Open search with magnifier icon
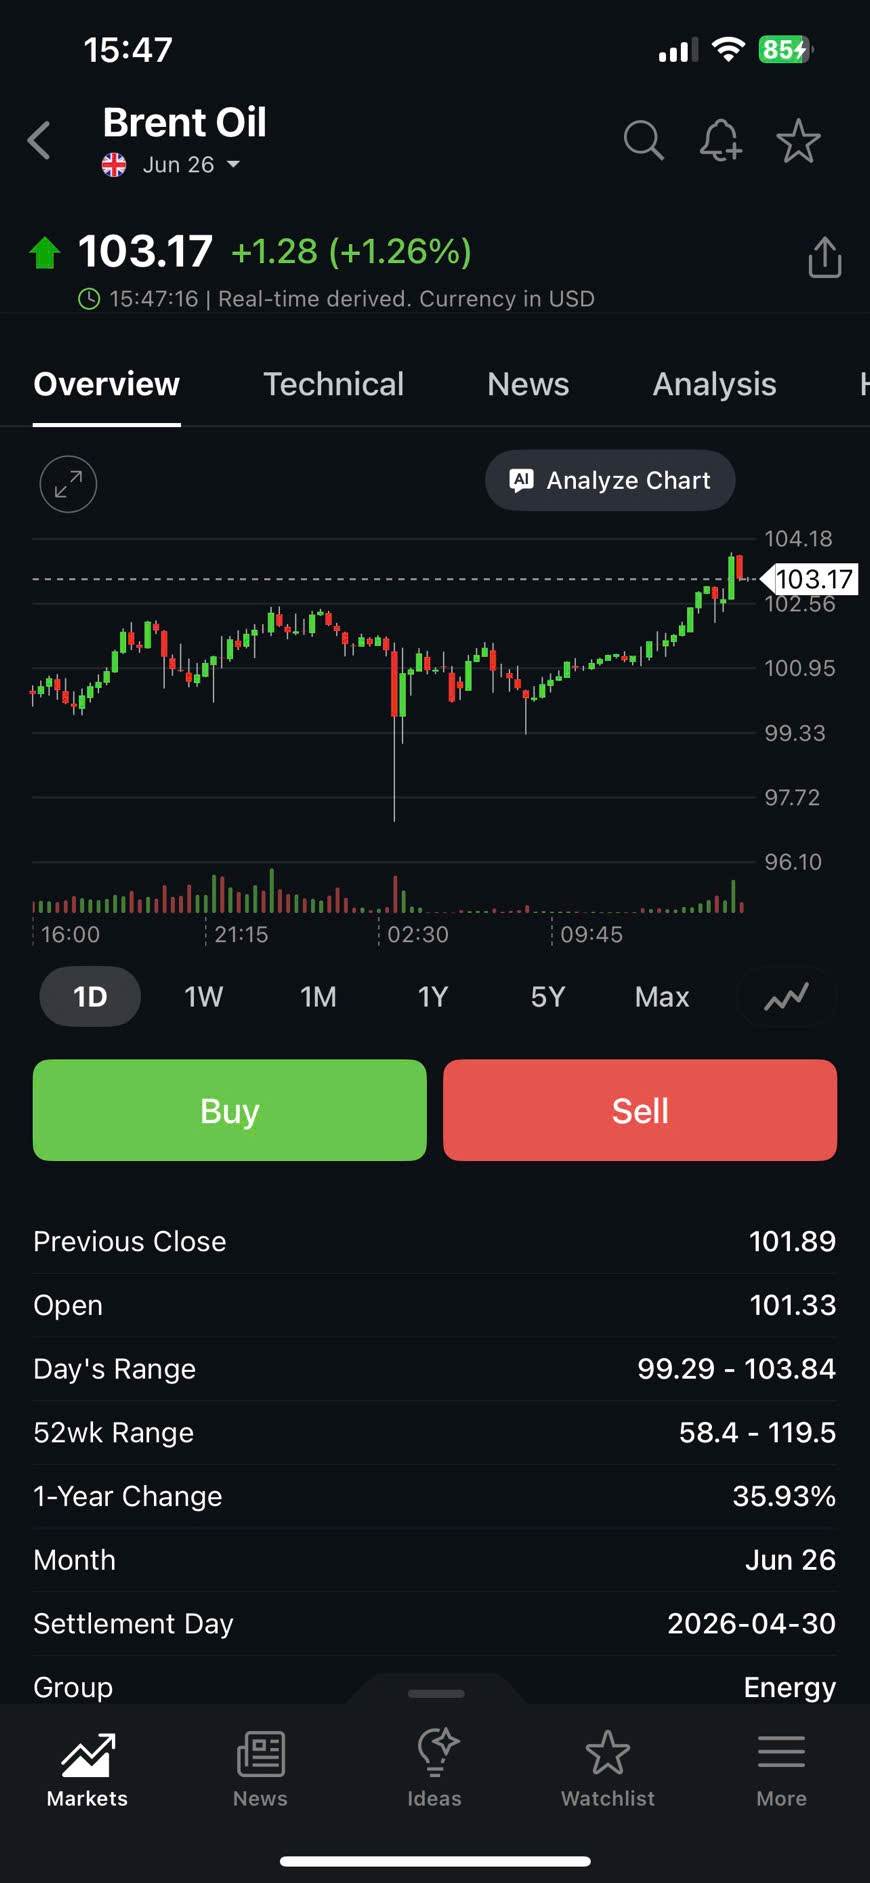Screen dimensions: 870x1883 [643, 141]
